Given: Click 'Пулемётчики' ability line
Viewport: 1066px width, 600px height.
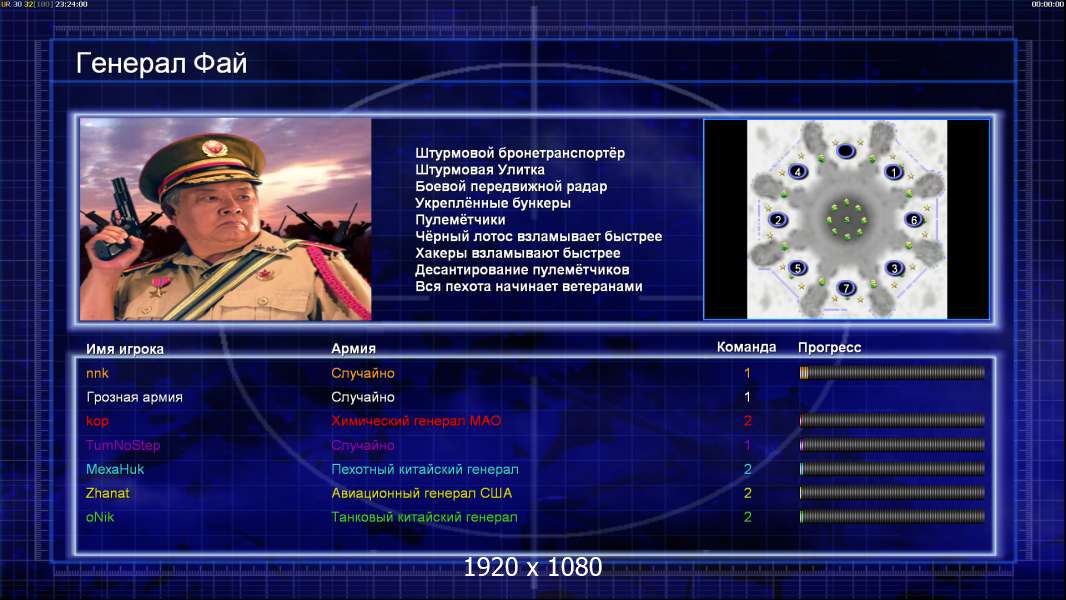Looking at the screenshot, I should [x=460, y=219].
